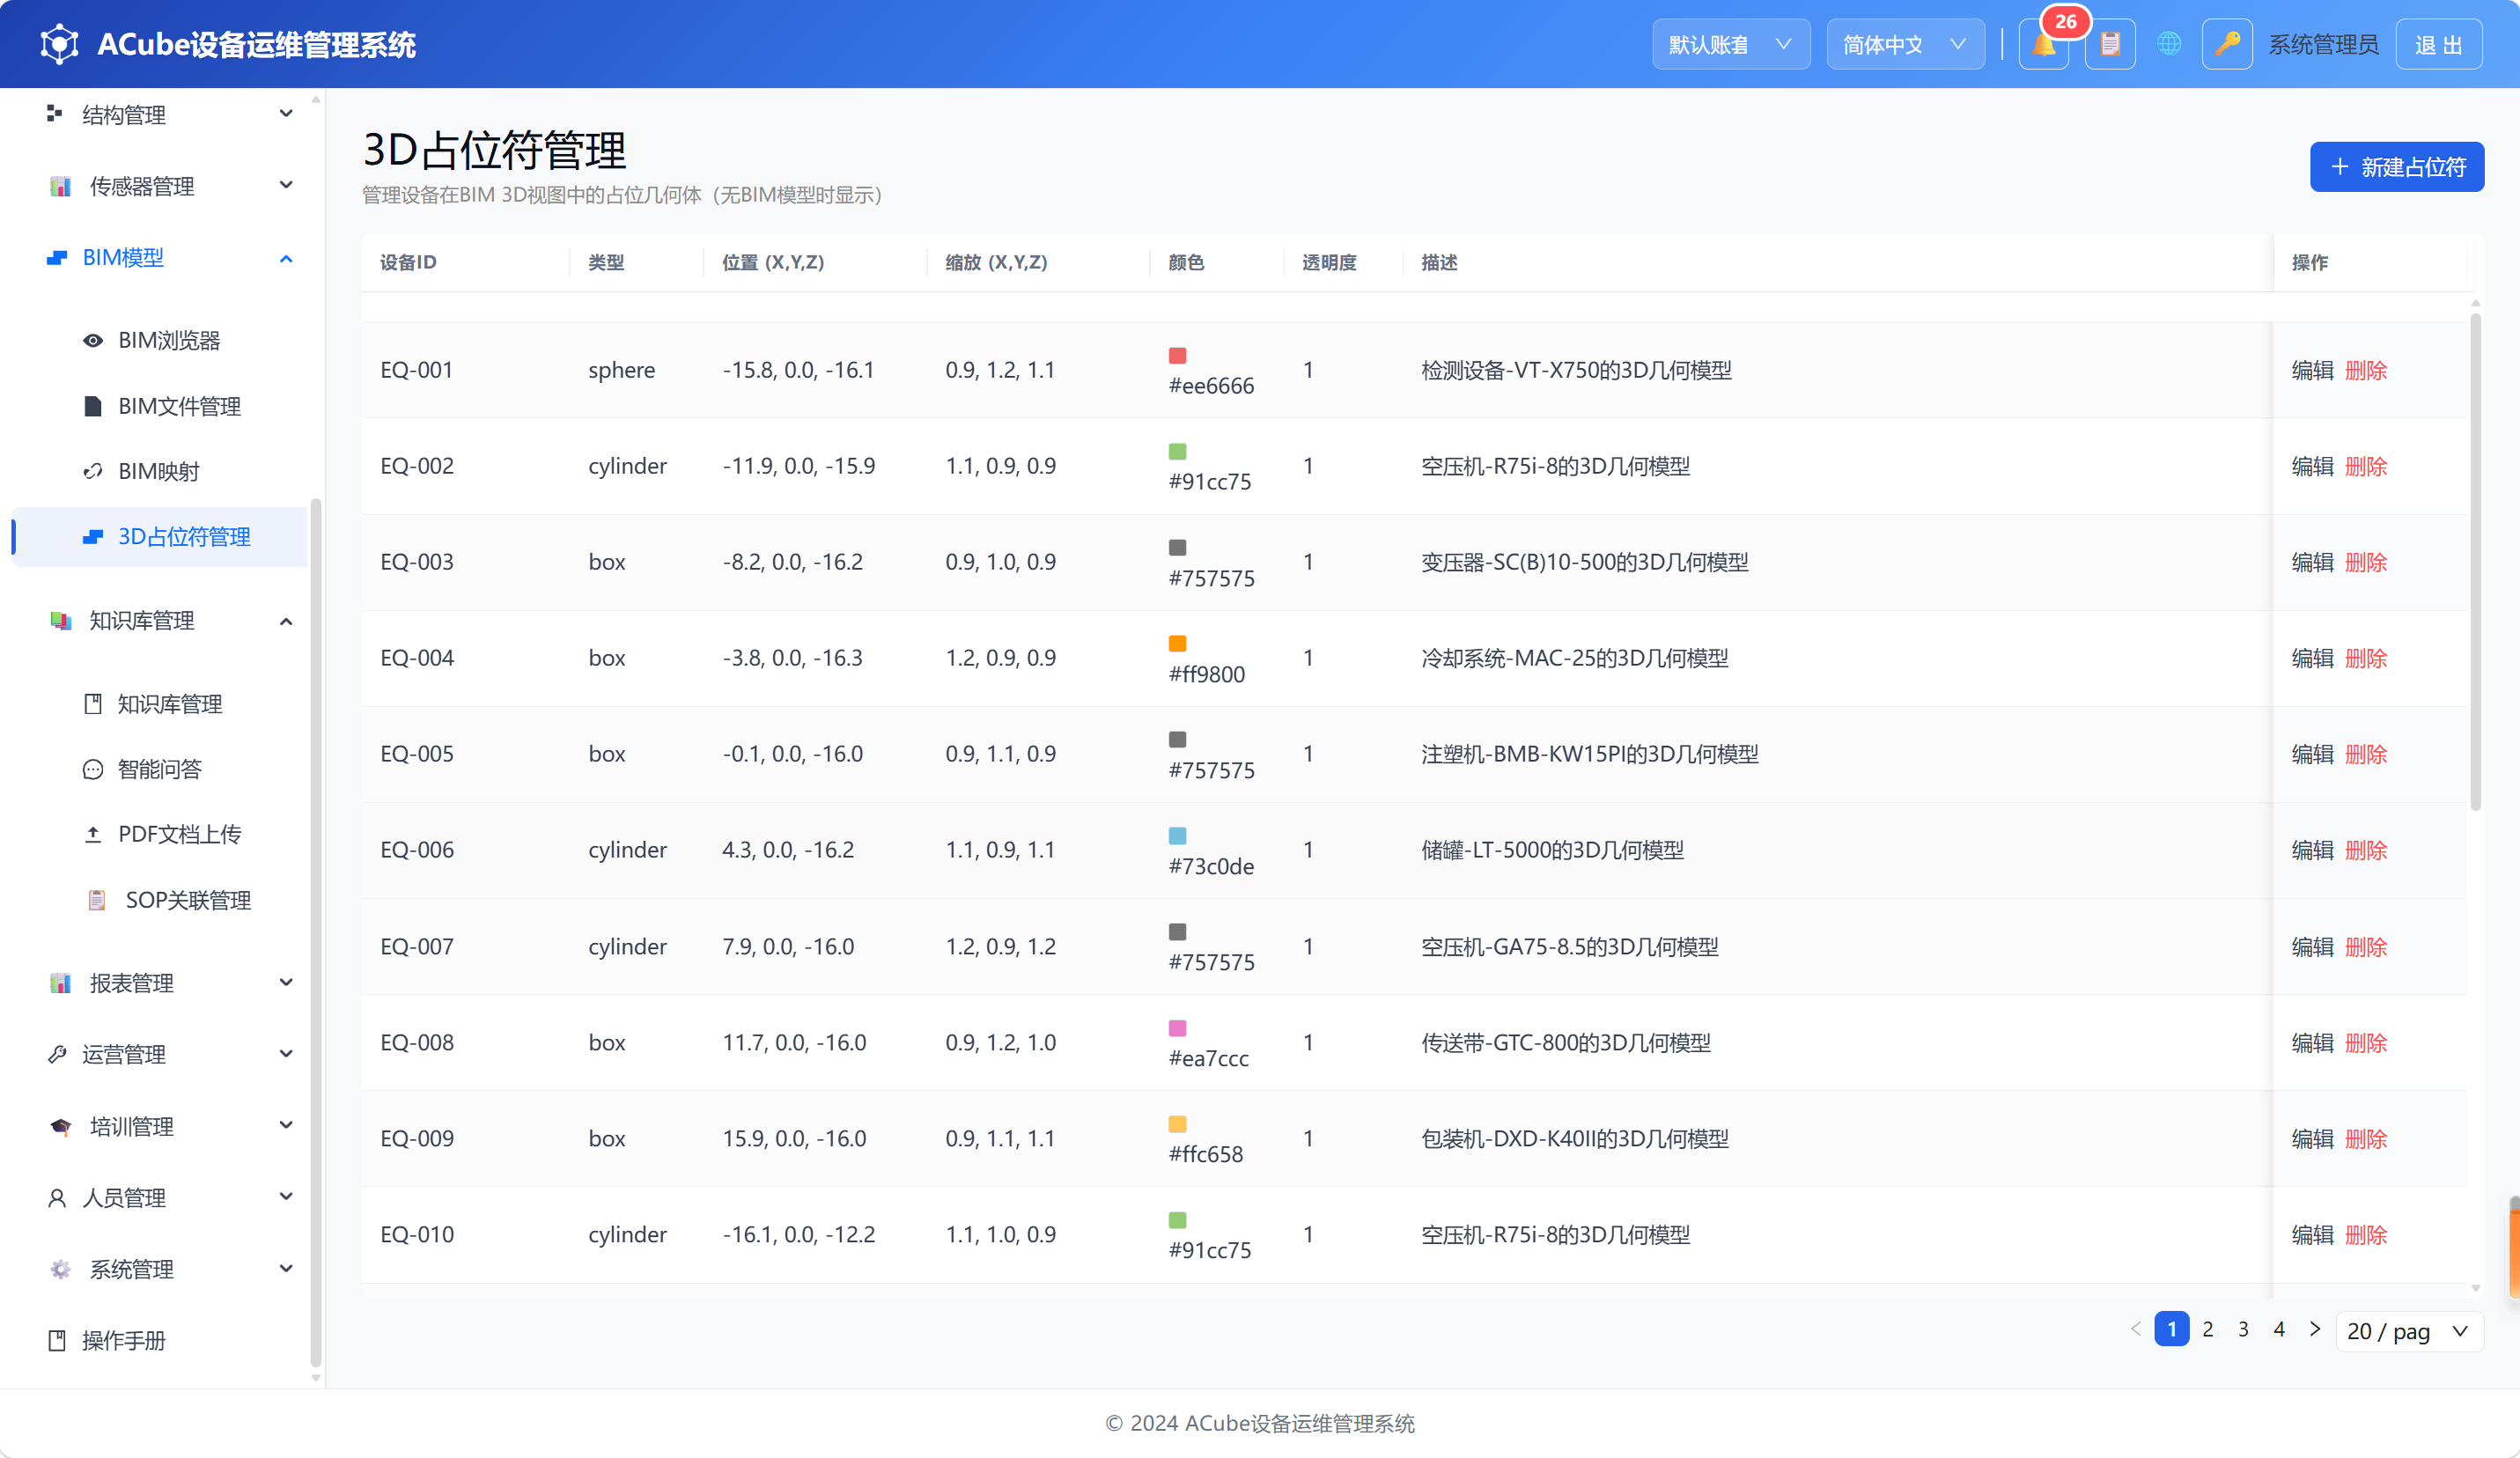Click the 运营管理 wrench icon

(x=57, y=1054)
